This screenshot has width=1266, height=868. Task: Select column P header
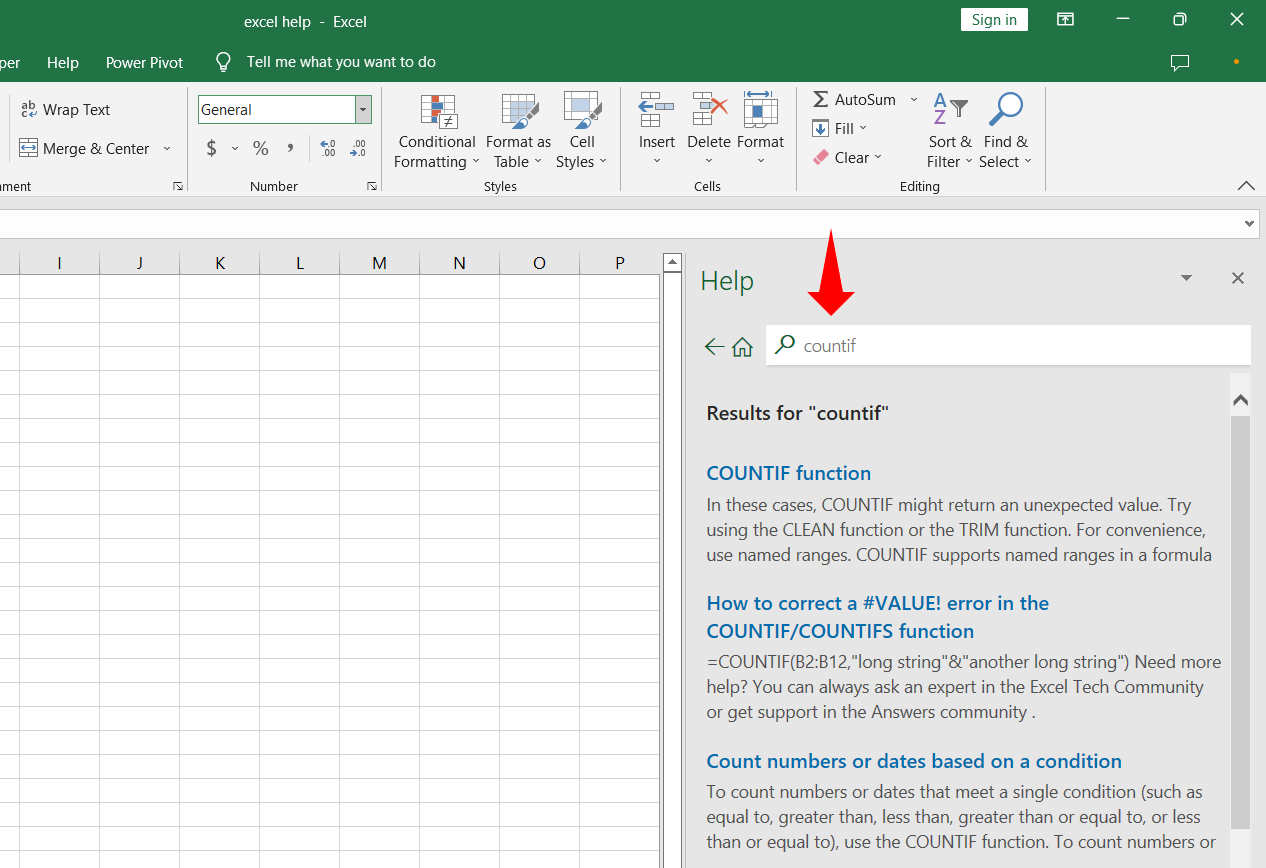(x=619, y=263)
